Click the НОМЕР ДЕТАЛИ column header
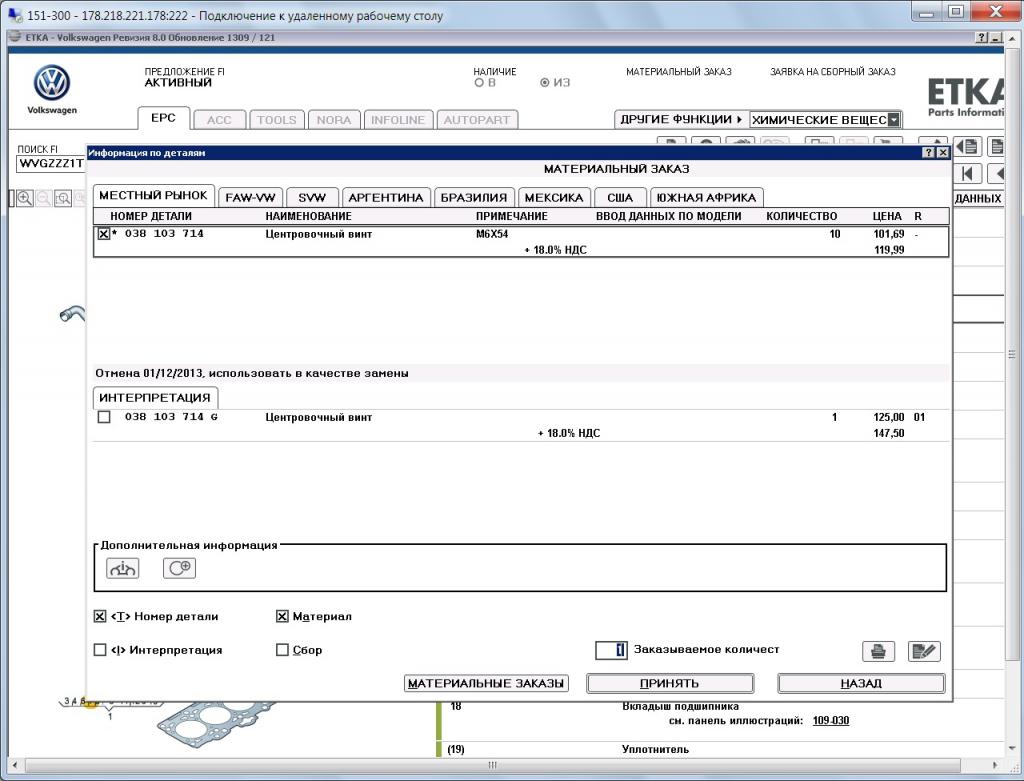This screenshot has width=1024, height=781. pyautogui.click(x=151, y=216)
